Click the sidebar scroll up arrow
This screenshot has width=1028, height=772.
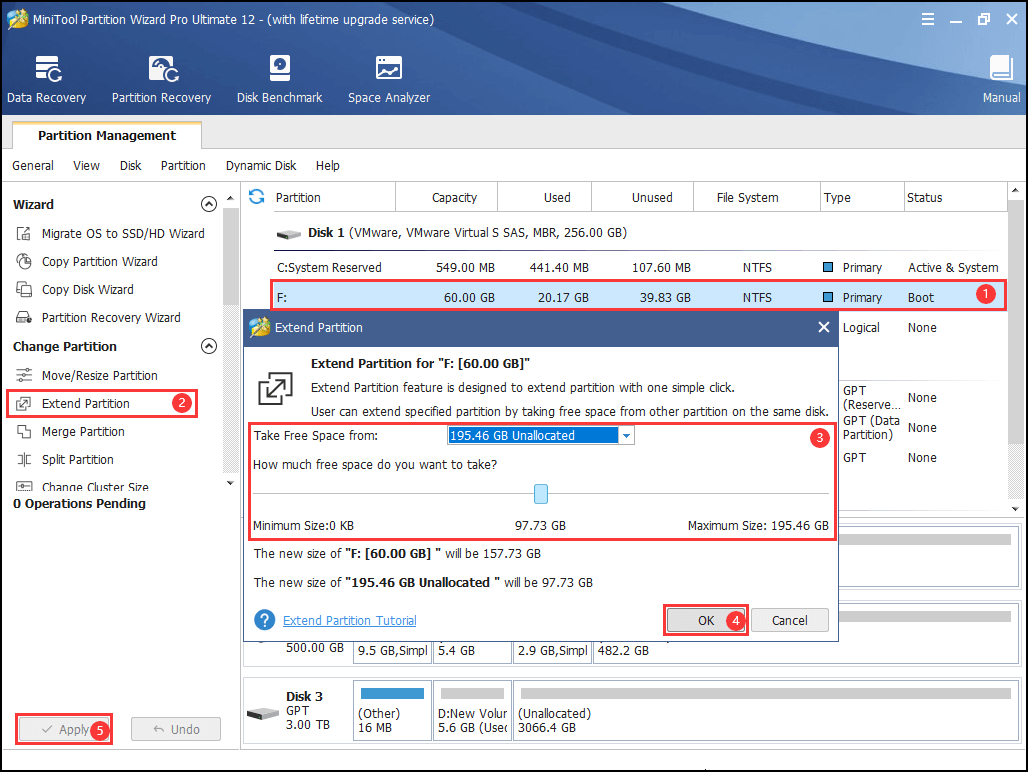click(x=230, y=198)
